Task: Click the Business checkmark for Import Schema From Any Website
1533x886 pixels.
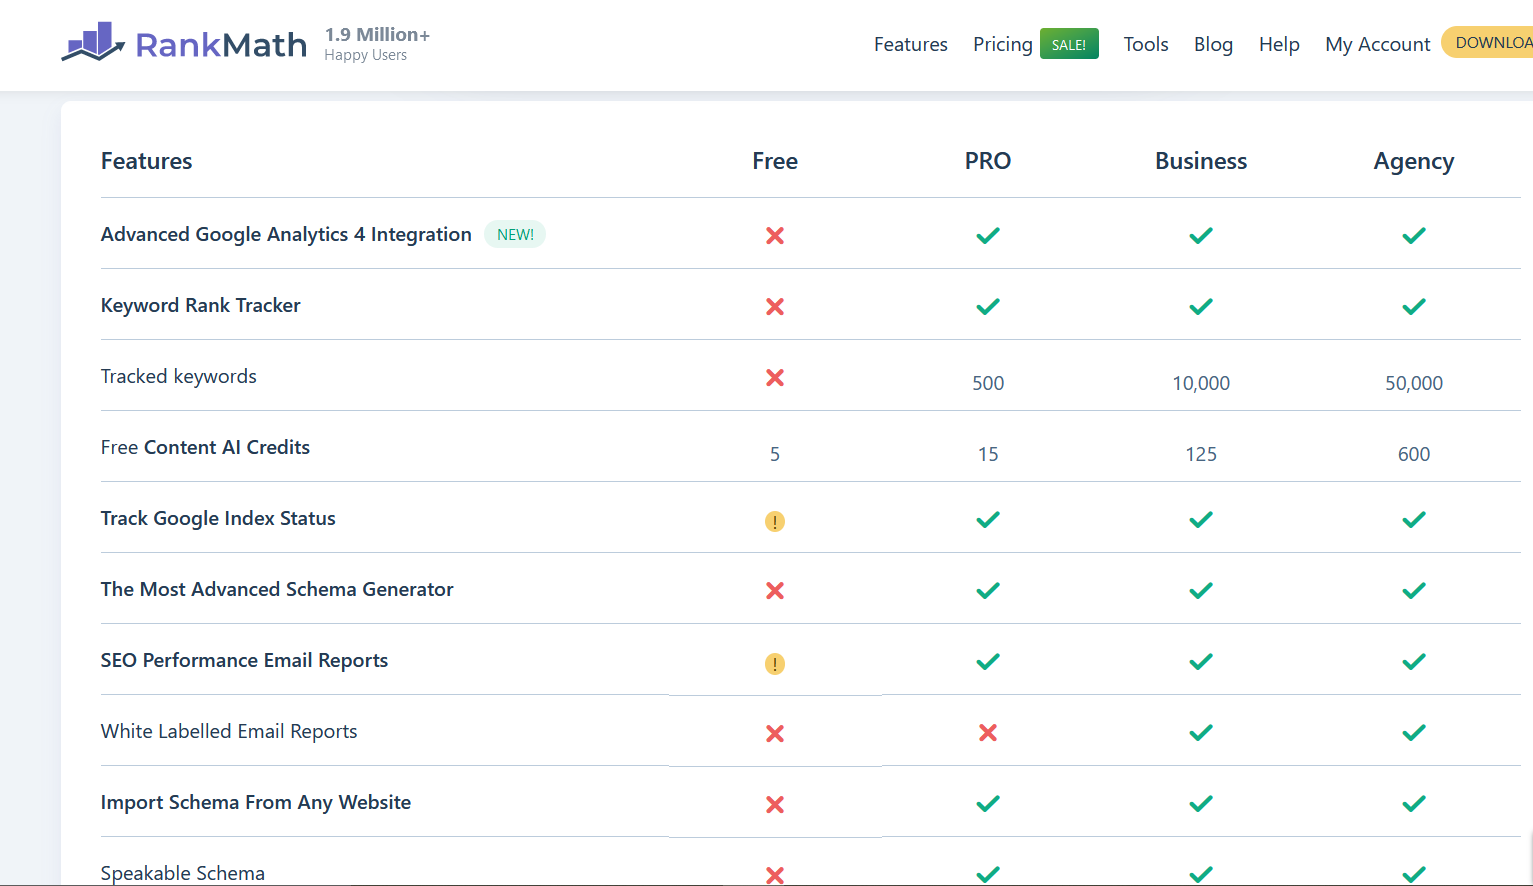Action: (x=1201, y=803)
